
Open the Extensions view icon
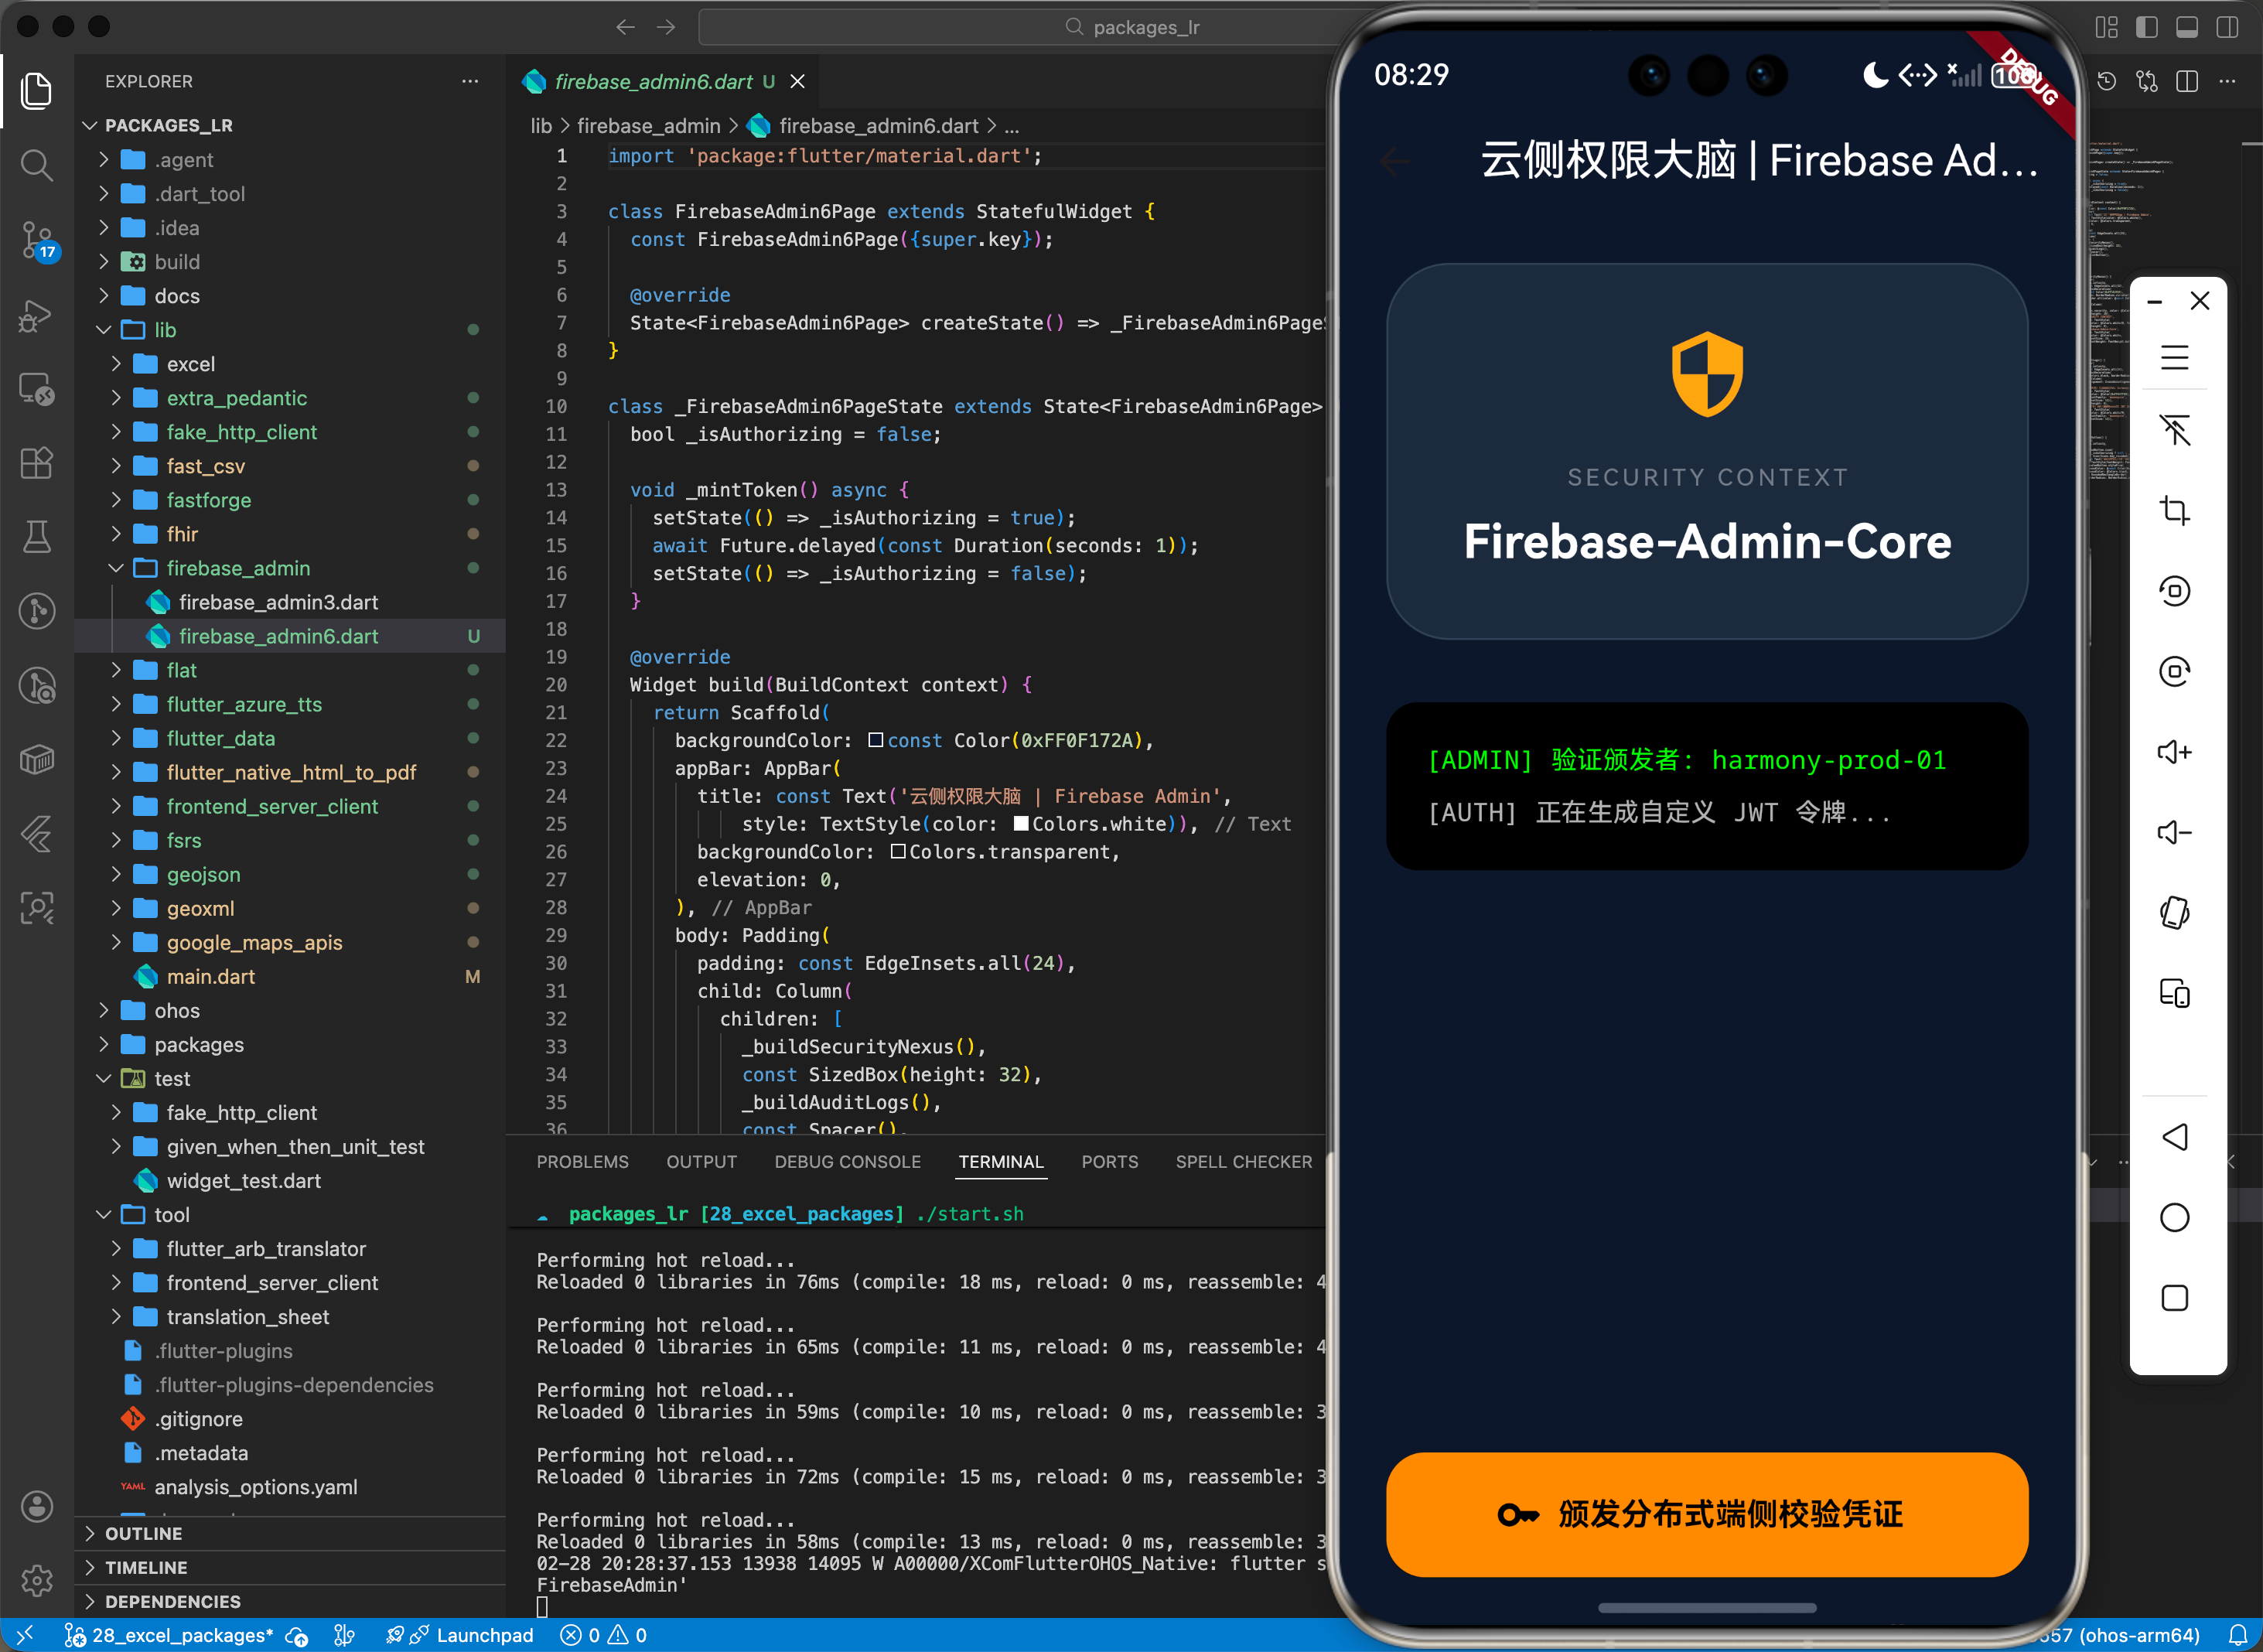[x=37, y=463]
